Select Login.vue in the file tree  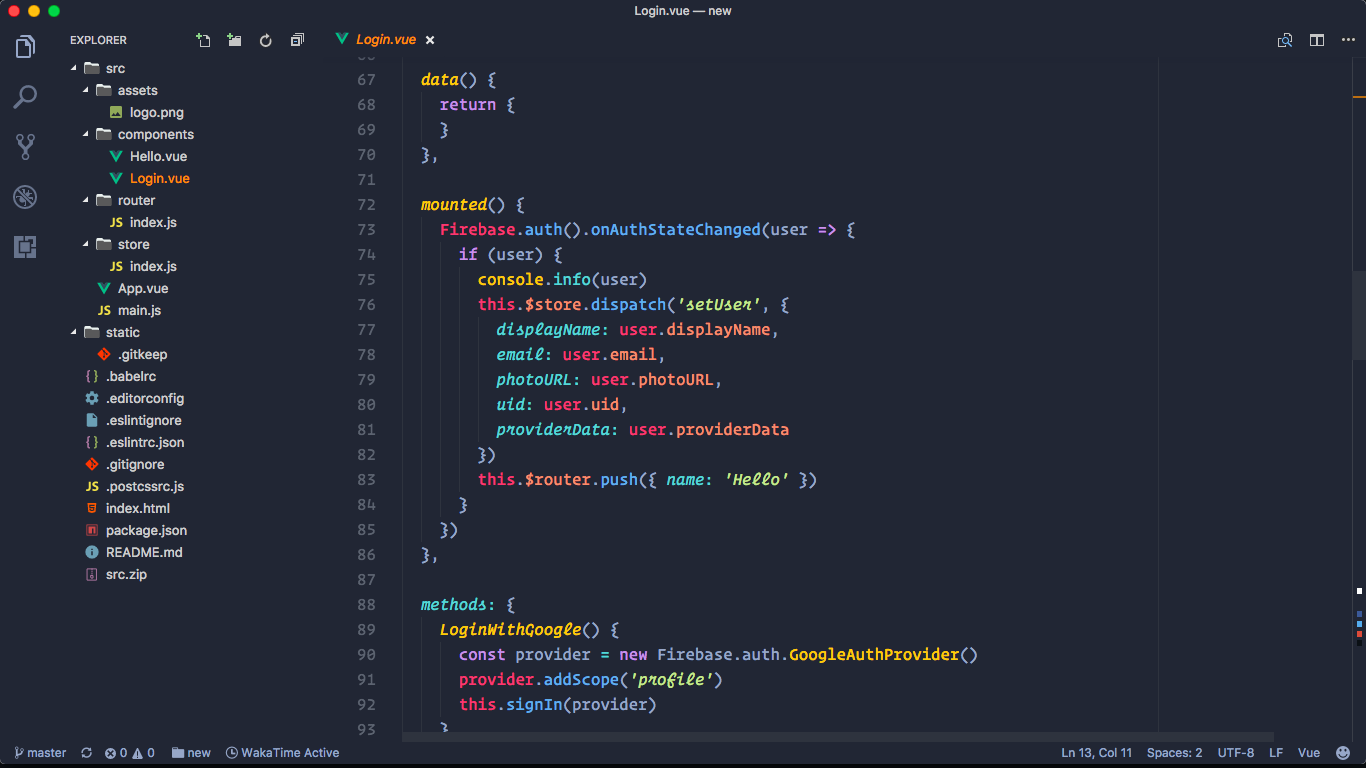pyautogui.click(x=159, y=178)
